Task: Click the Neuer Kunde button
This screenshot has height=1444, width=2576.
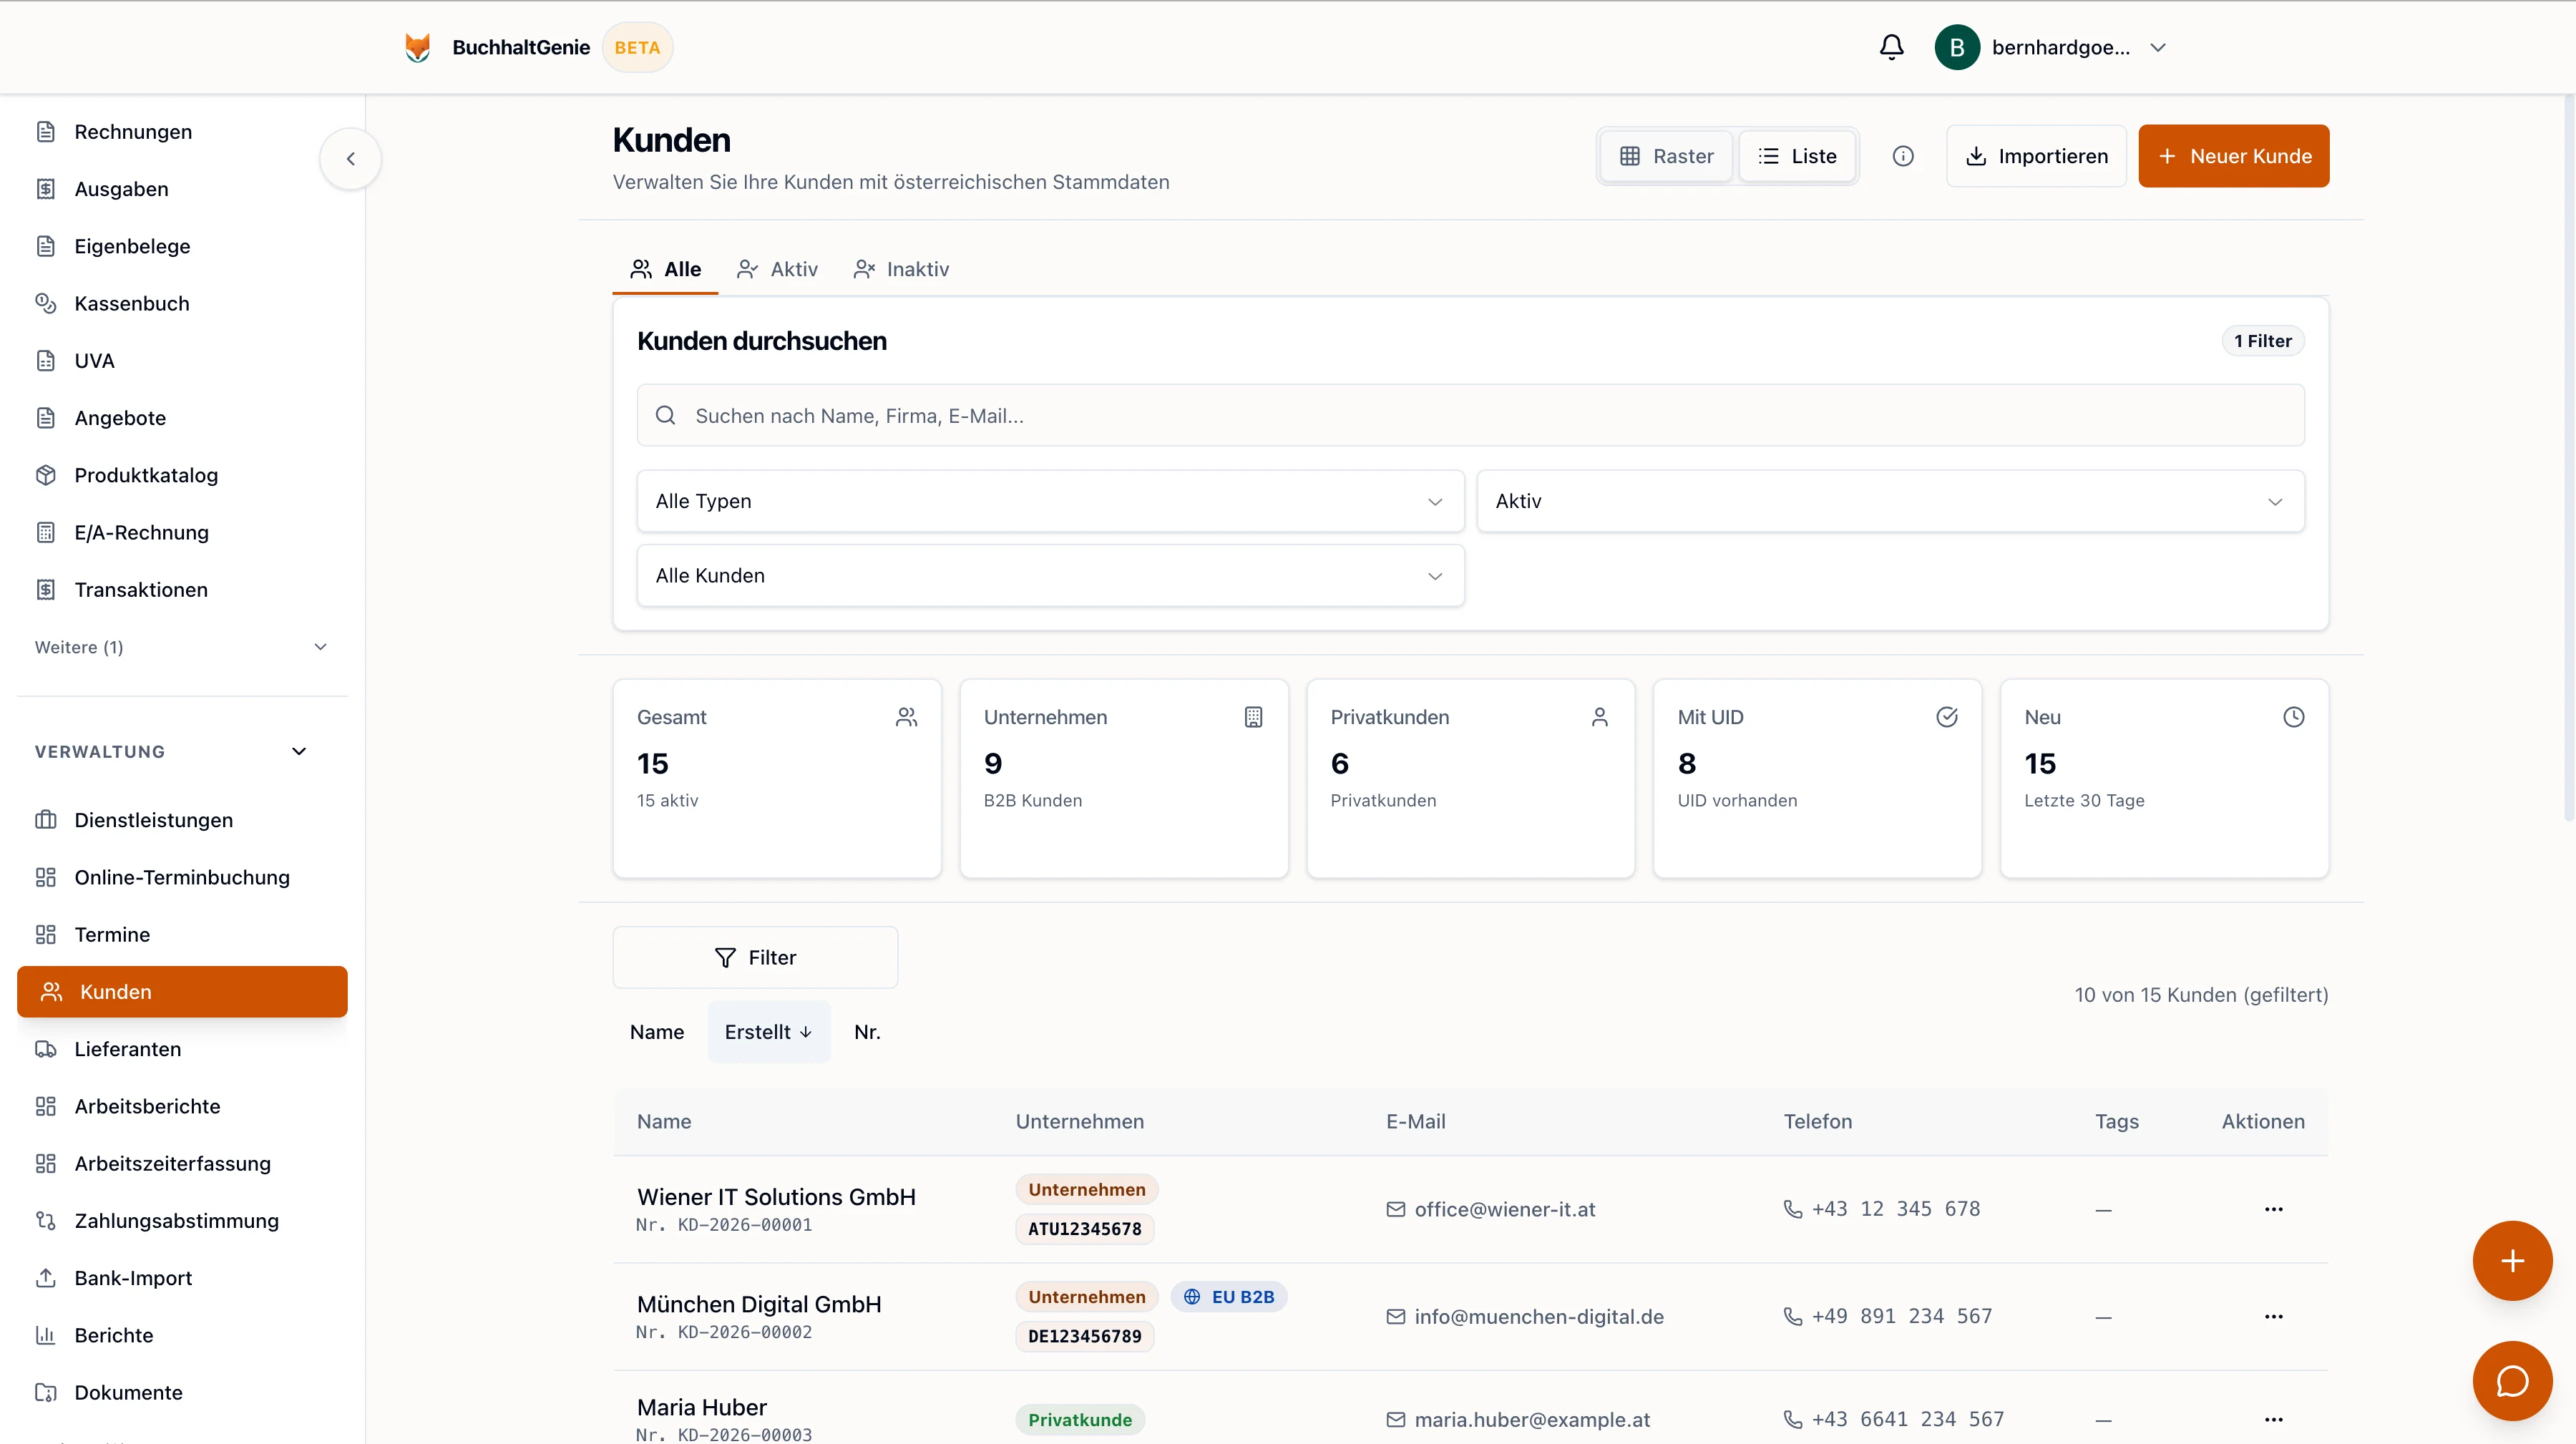Action: pos(2233,156)
